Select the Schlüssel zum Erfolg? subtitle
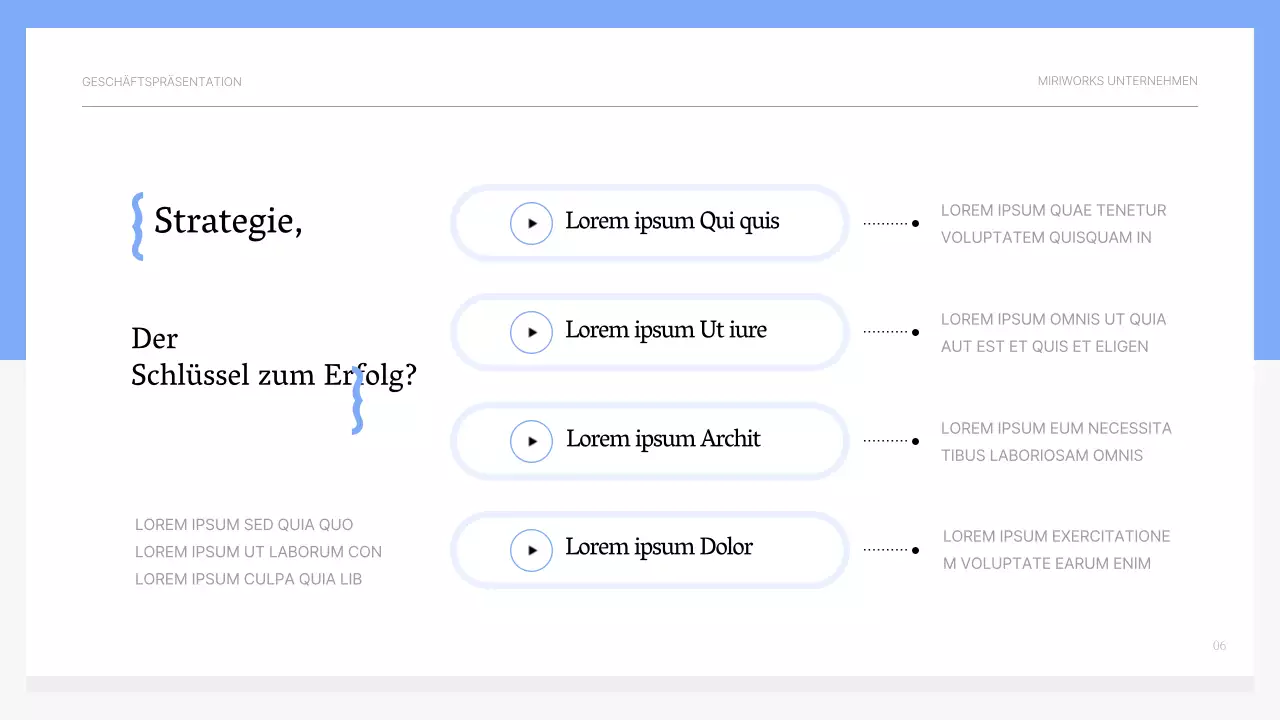 pyautogui.click(x=273, y=375)
